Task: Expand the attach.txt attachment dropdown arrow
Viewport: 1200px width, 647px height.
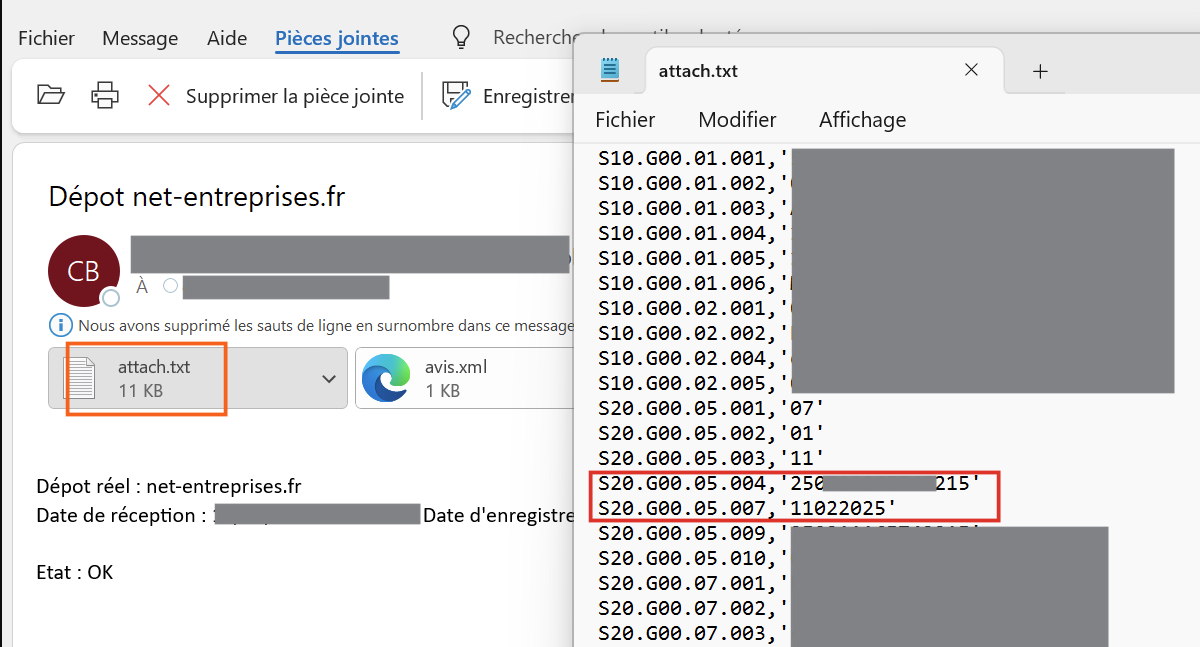Action: (328, 378)
